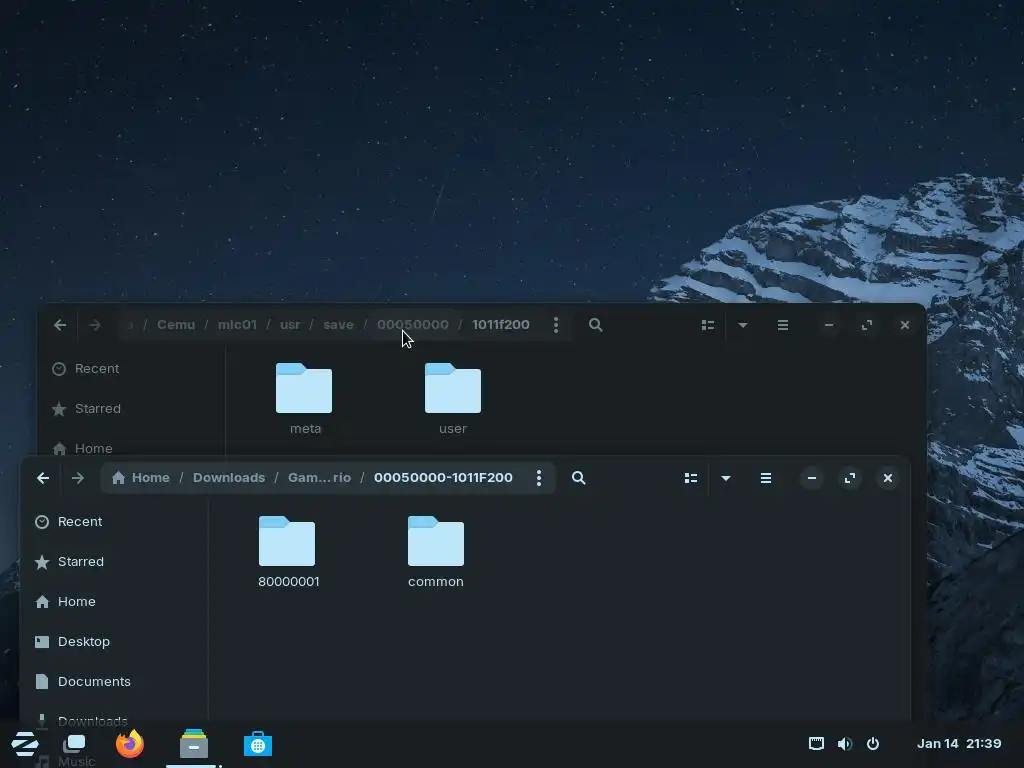Open the 80000001 folder in front window
The image size is (1024, 768).
287,552
